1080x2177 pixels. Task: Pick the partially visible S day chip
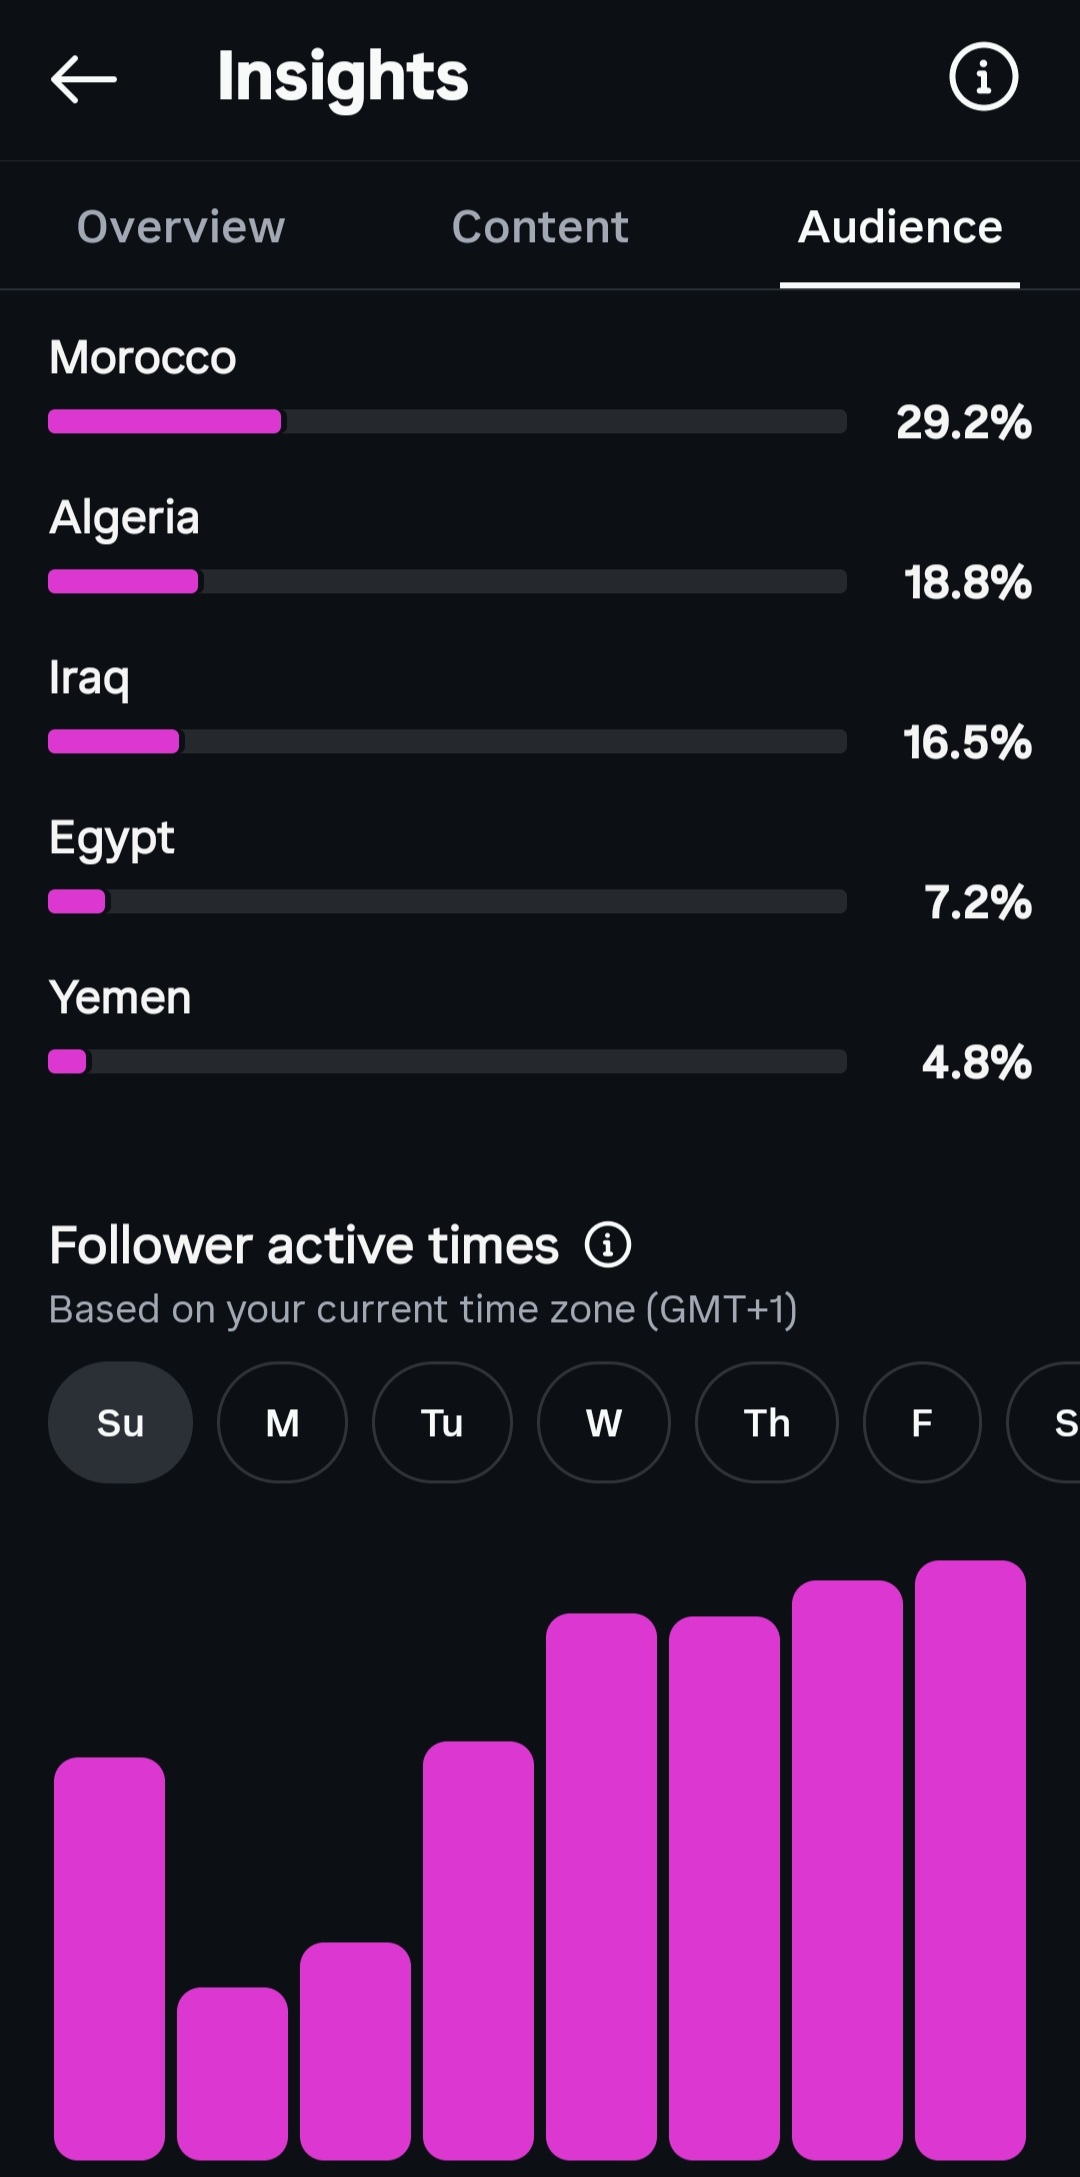point(1044,1422)
